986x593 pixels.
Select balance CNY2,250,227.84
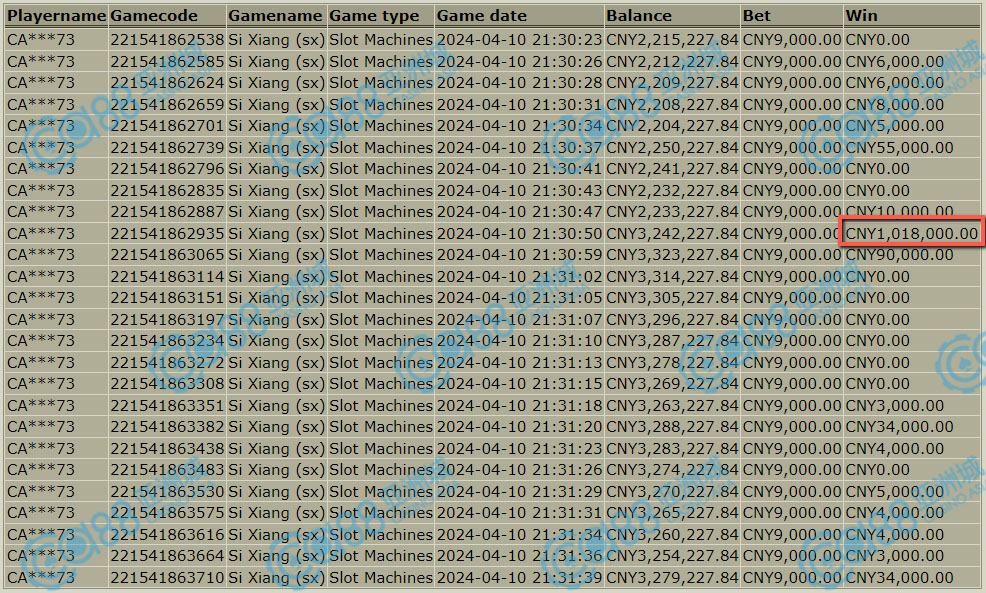click(672, 148)
